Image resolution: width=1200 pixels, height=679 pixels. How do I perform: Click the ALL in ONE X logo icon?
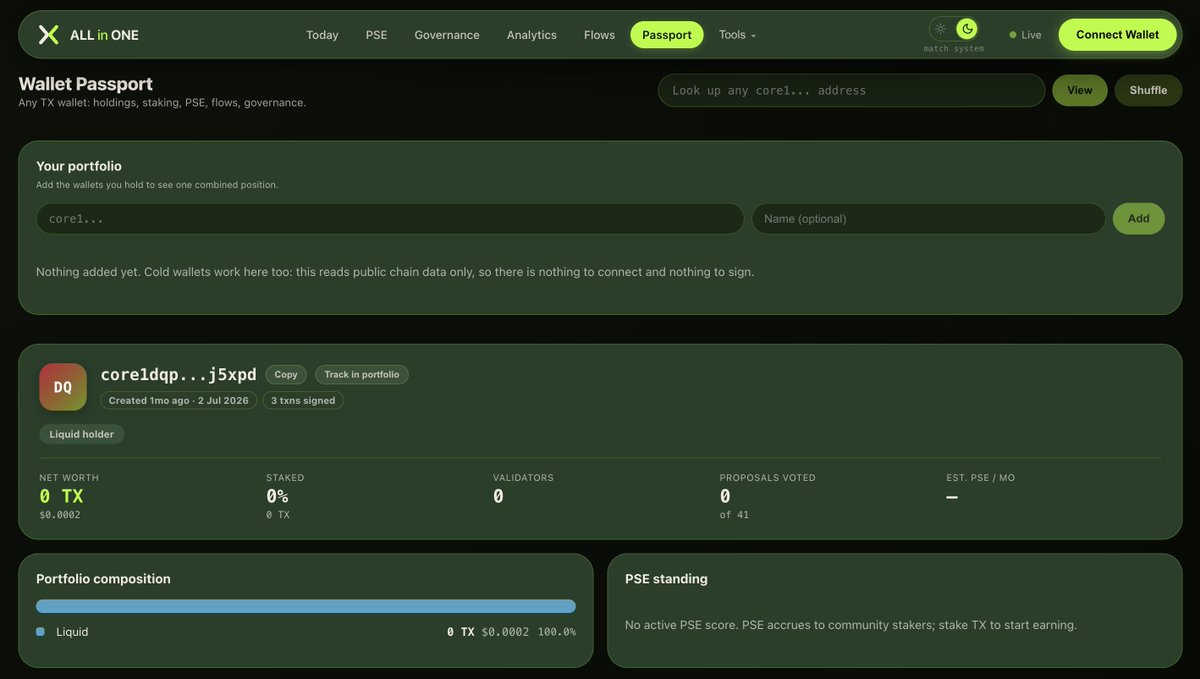tap(48, 35)
